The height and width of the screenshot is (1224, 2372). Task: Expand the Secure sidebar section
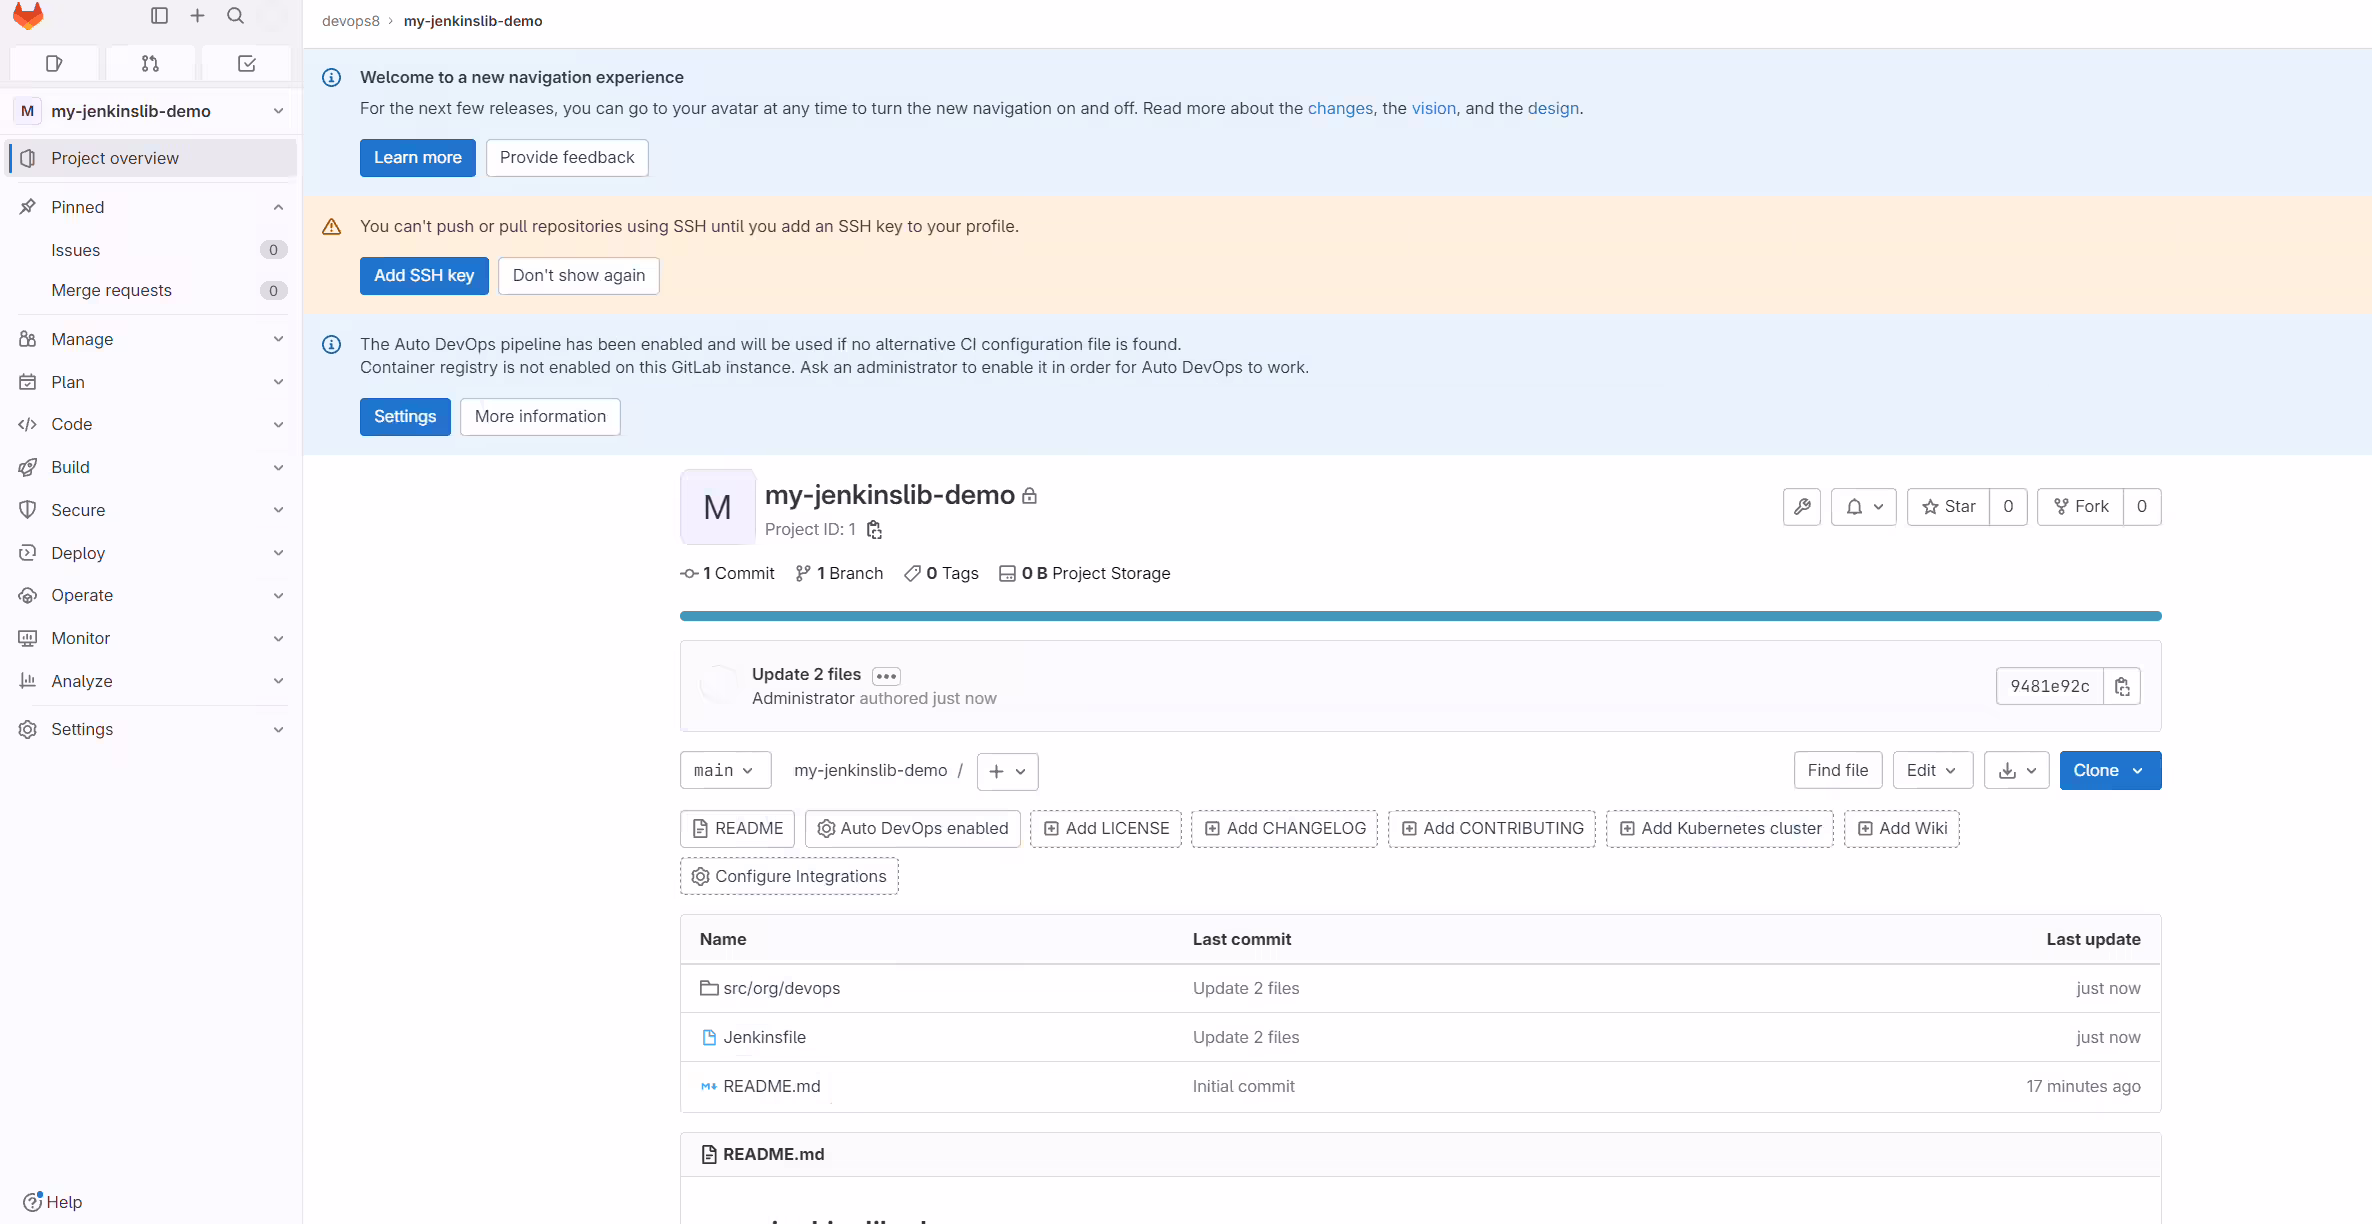coord(151,510)
